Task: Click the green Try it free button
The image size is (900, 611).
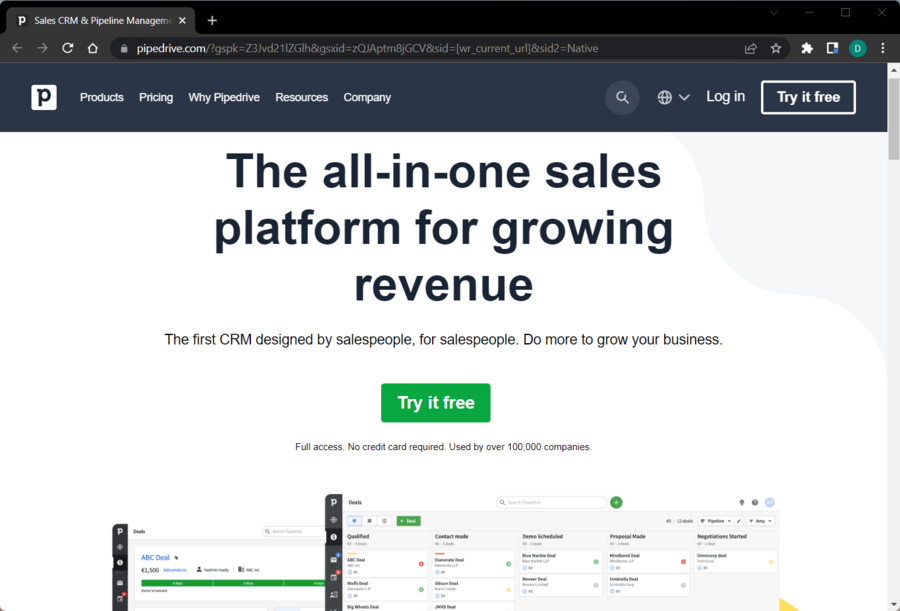Action: (436, 403)
